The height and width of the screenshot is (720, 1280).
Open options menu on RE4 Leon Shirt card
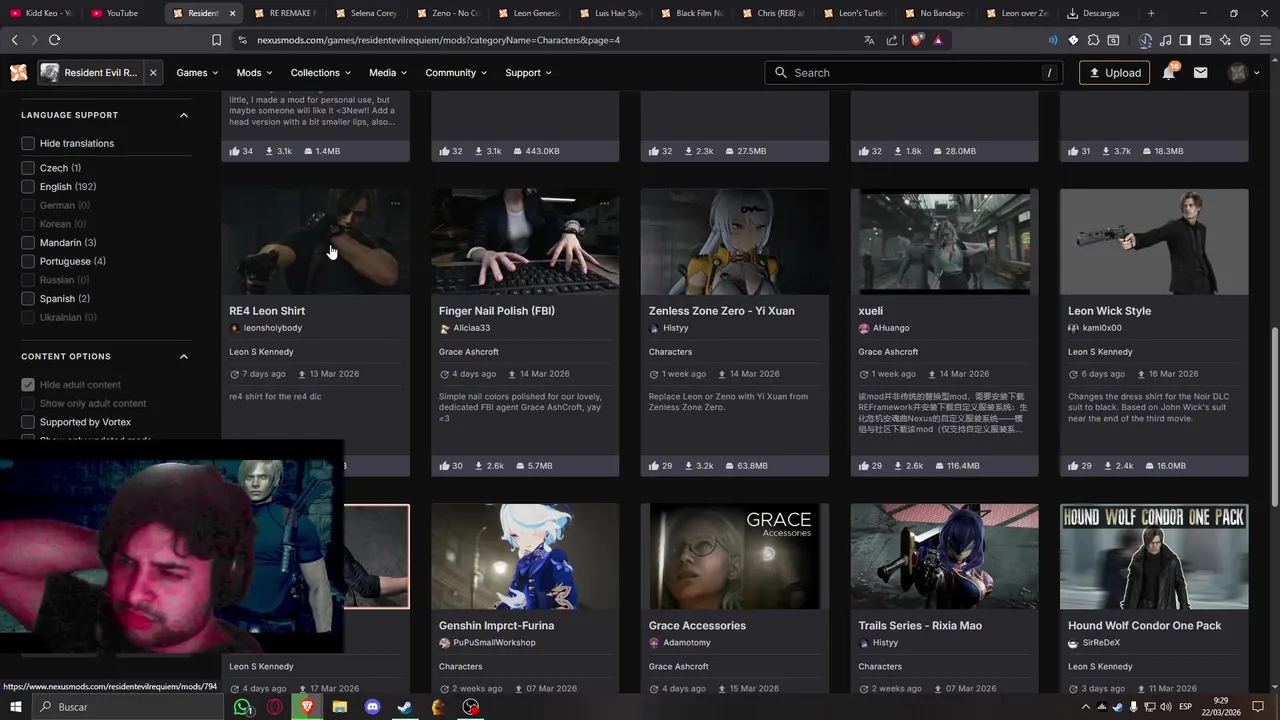(395, 203)
